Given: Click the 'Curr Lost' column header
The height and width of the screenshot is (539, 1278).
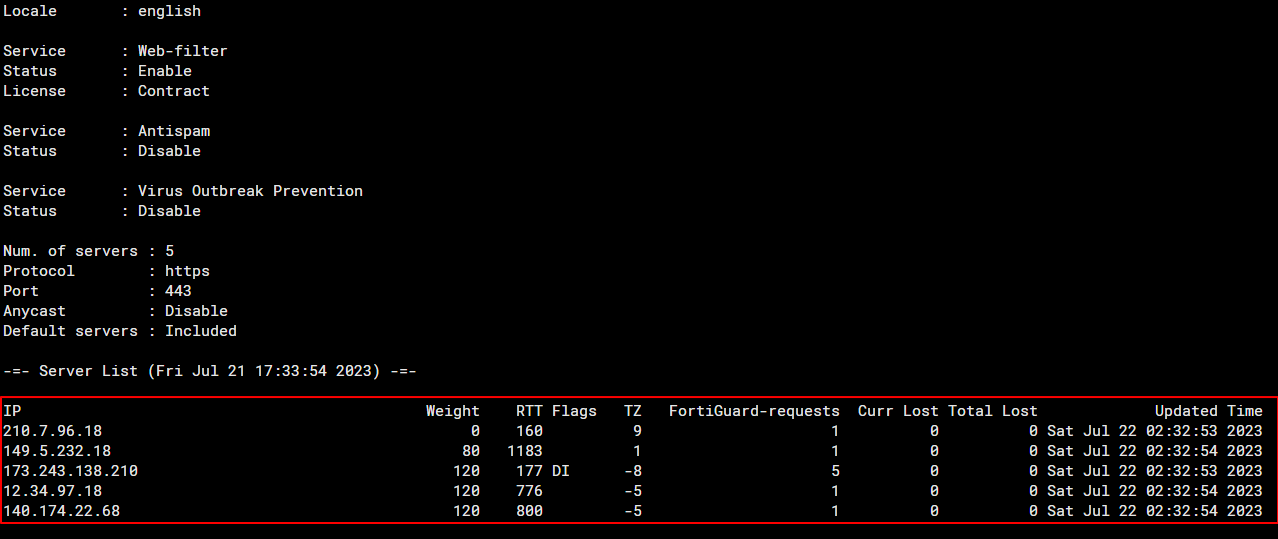Looking at the screenshot, I should 898,411.
